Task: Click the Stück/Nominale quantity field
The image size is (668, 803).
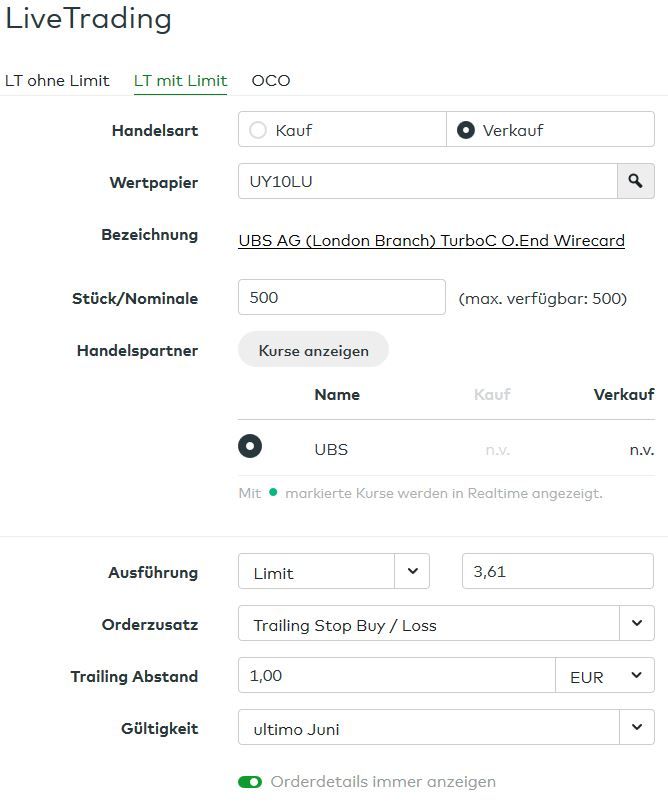Action: click(341, 297)
